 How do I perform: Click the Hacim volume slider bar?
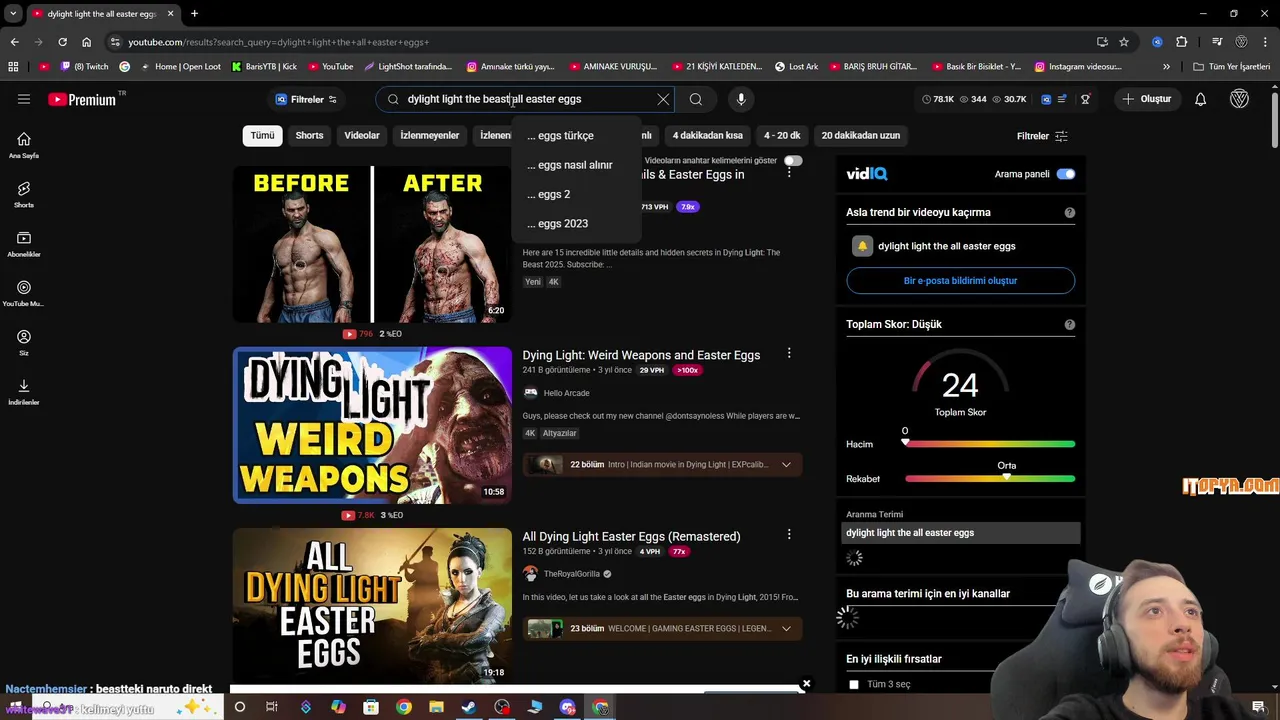[990, 444]
